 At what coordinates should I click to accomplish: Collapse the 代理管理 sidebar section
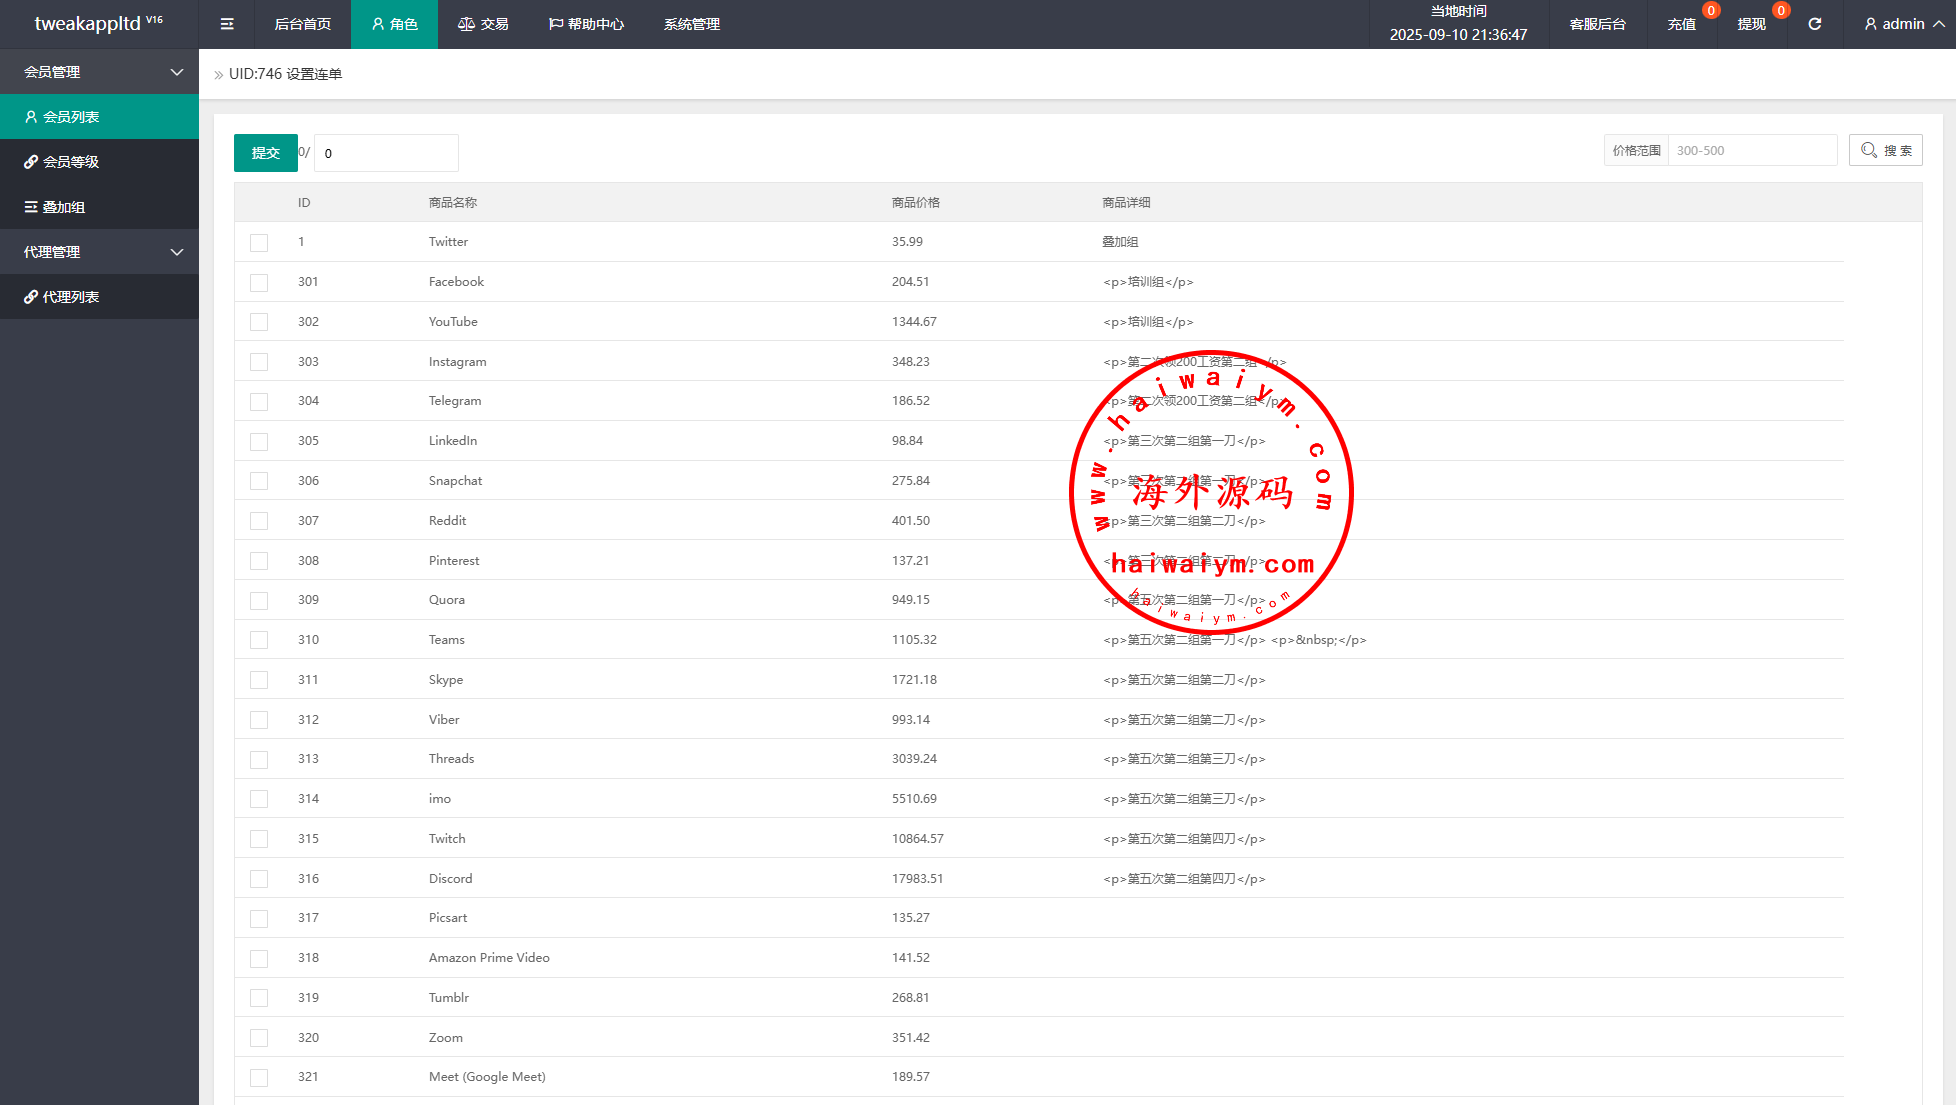177,252
